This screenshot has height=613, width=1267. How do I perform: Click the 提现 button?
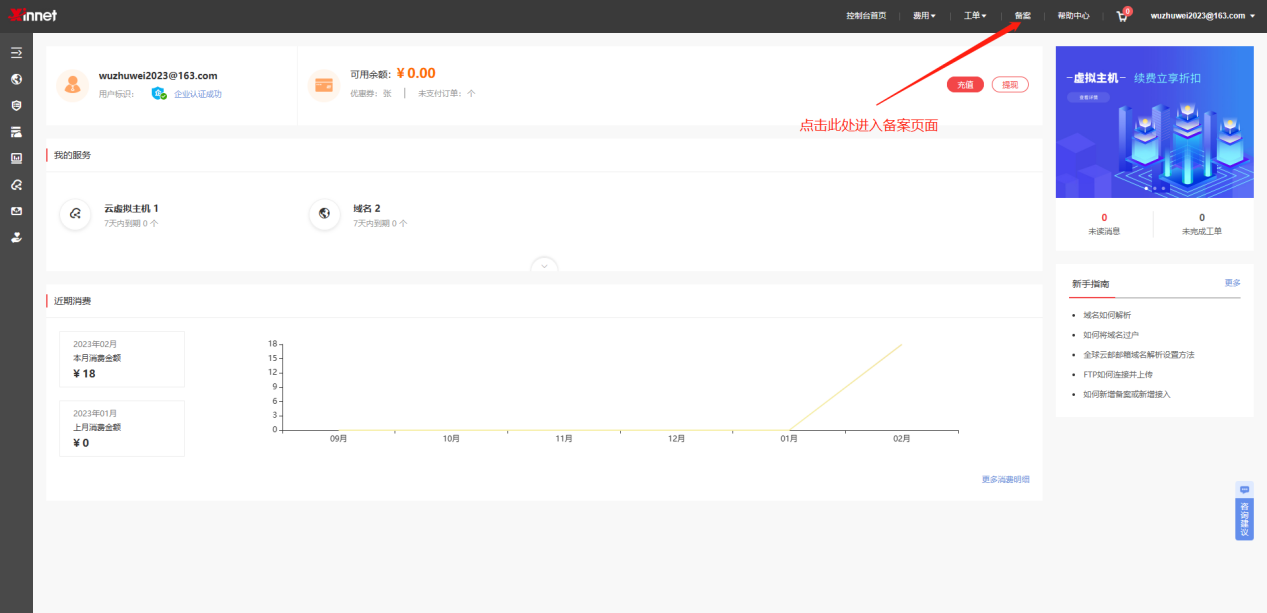(x=1010, y=85)
